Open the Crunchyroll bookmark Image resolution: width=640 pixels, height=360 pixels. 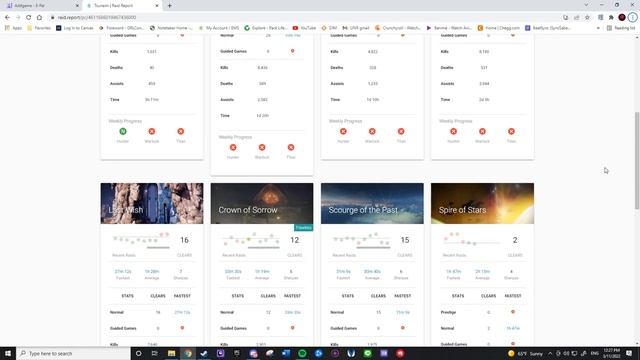tap(398, 28)
